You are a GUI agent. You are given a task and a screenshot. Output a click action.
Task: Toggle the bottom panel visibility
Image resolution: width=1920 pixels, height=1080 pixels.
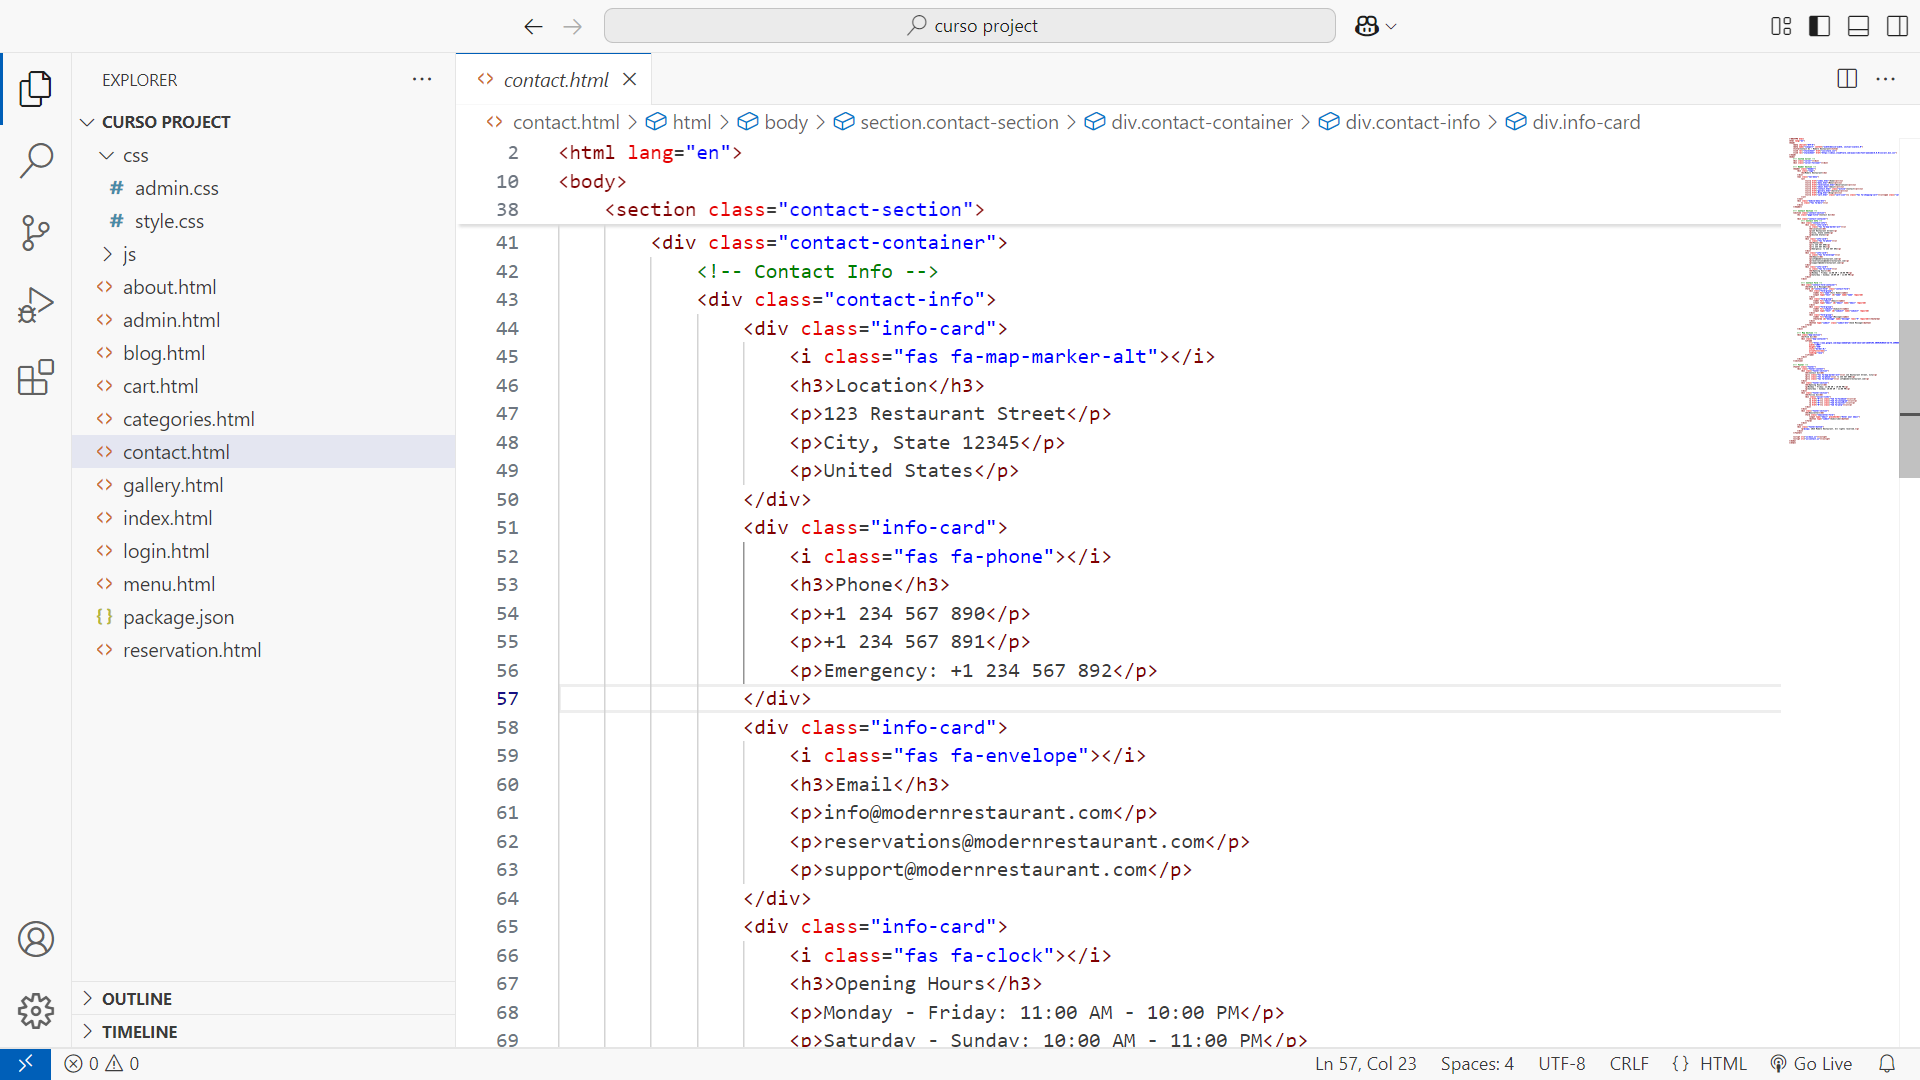point(1858,26)
